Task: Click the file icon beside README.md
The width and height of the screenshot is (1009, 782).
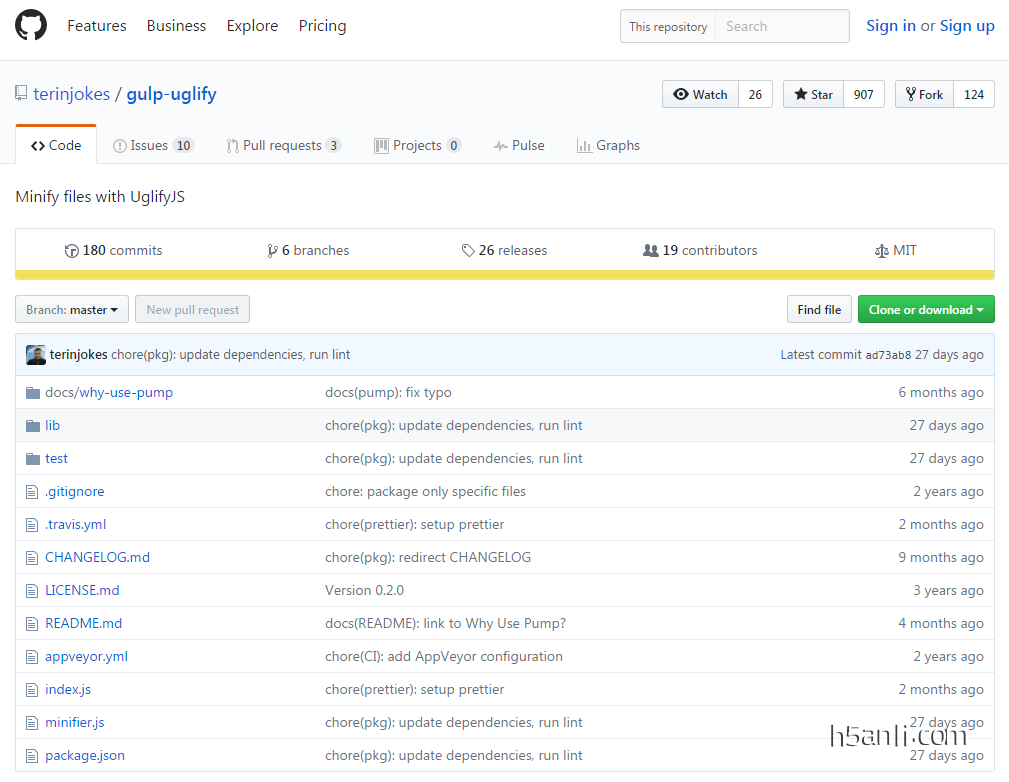Action: 32,624
